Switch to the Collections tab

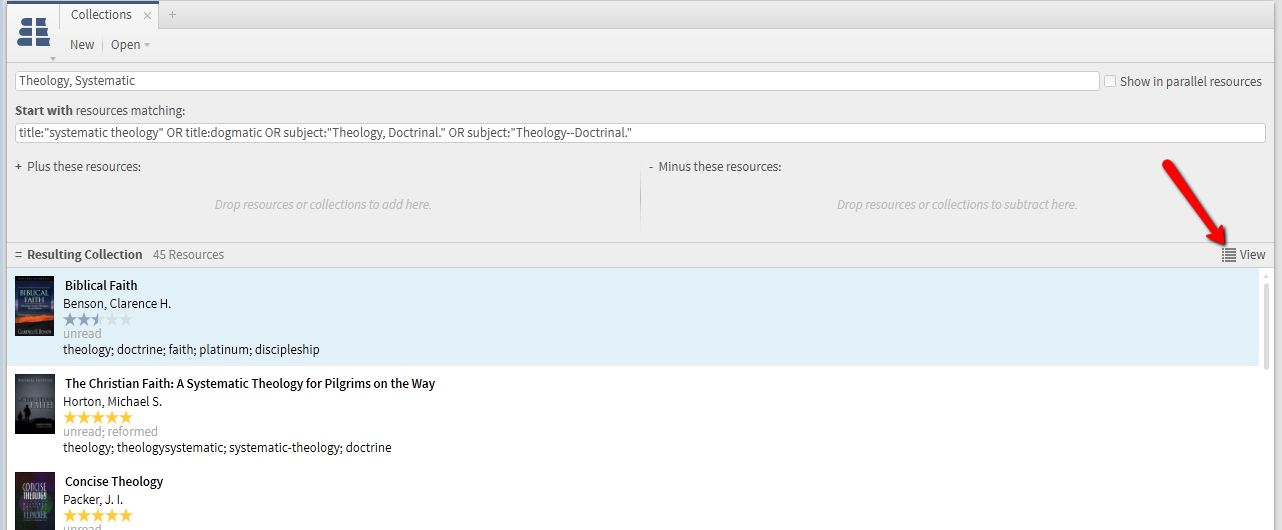pyautogui.click(x=101, y=15)
